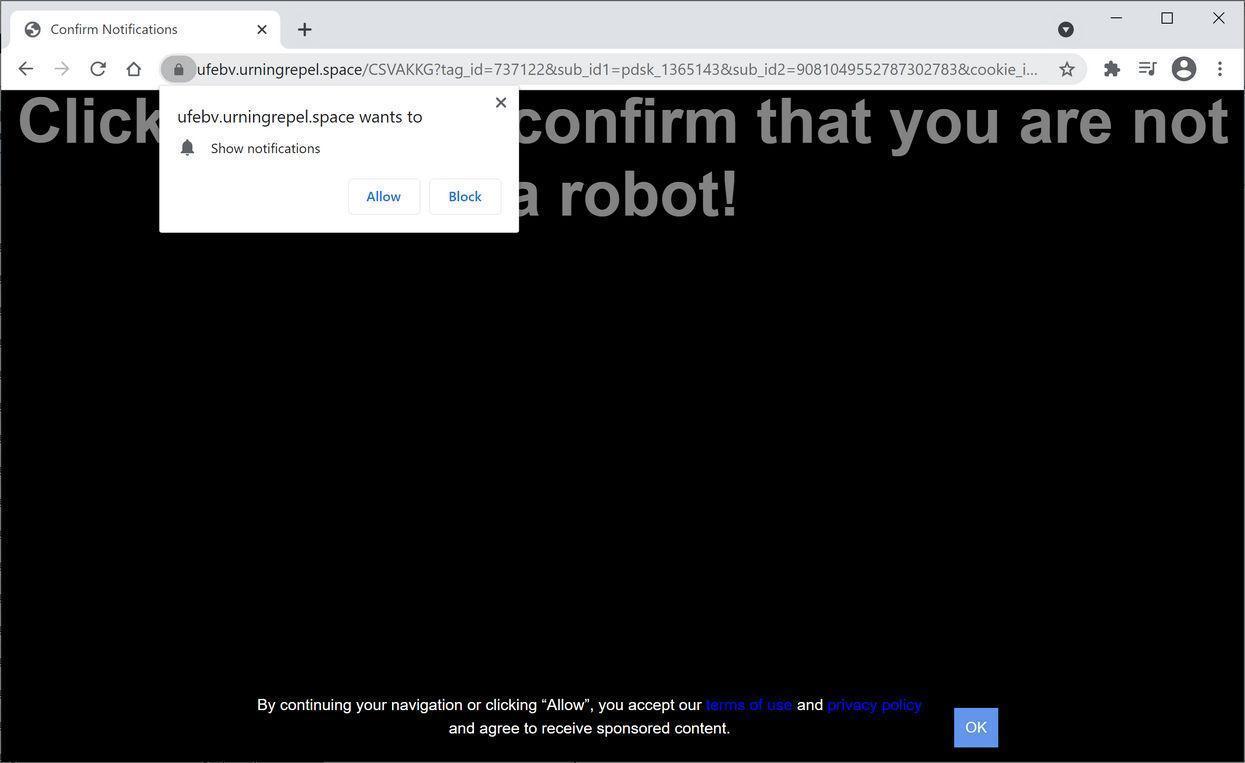Open the privacy policy link
This screenshot has height=763, width=1245.
[873, 704]
